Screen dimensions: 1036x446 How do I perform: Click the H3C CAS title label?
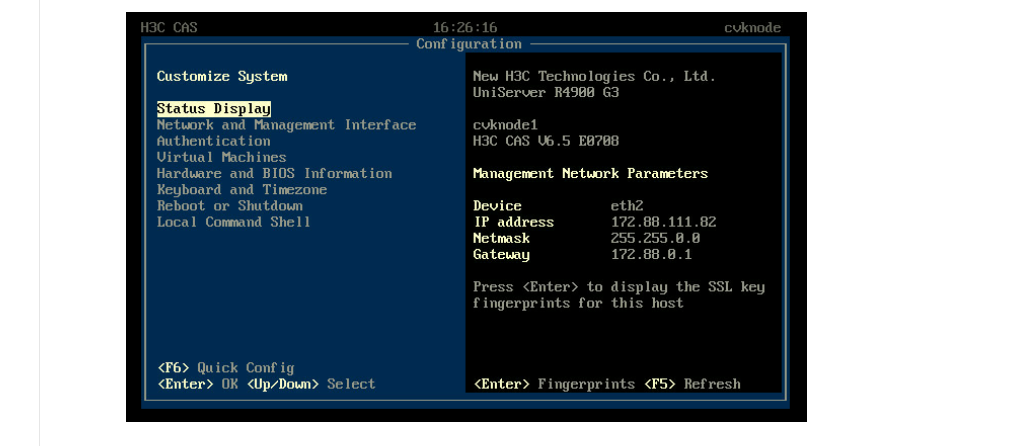pos(169,27)
